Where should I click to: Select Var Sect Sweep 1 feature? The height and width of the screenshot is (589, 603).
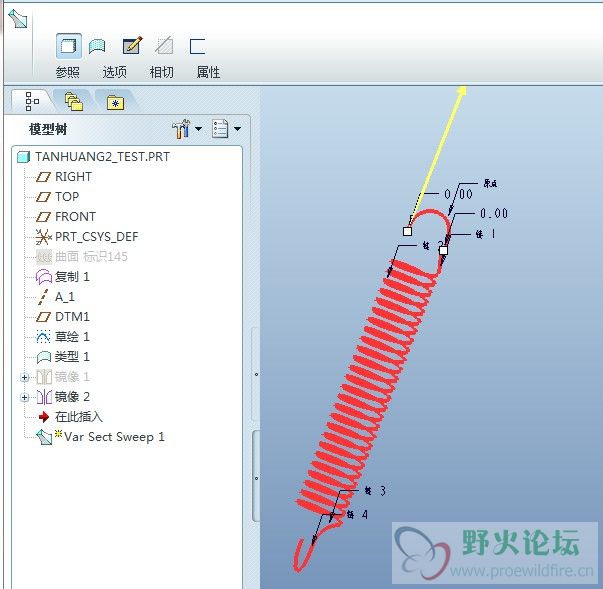point(114,437)
